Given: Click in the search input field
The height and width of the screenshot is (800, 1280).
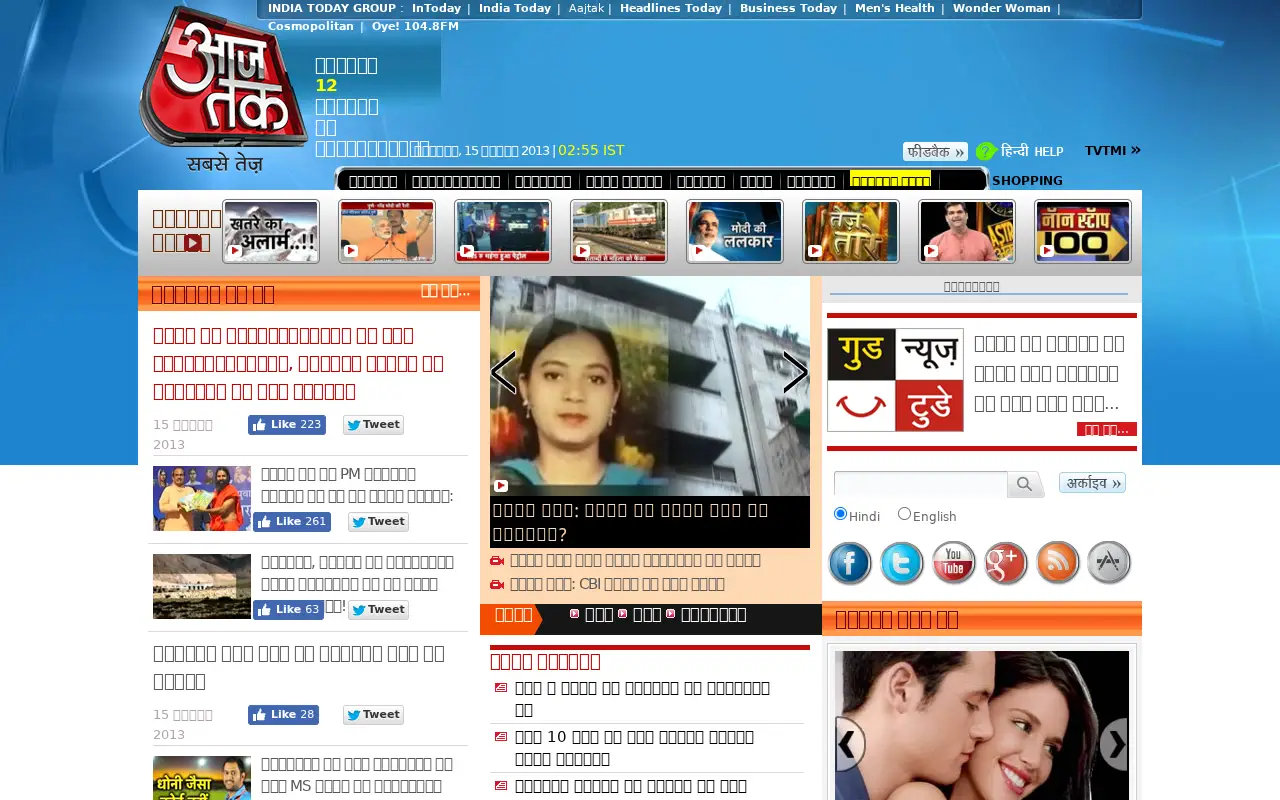Looking at the screenshot, I should tap(921, 484).
